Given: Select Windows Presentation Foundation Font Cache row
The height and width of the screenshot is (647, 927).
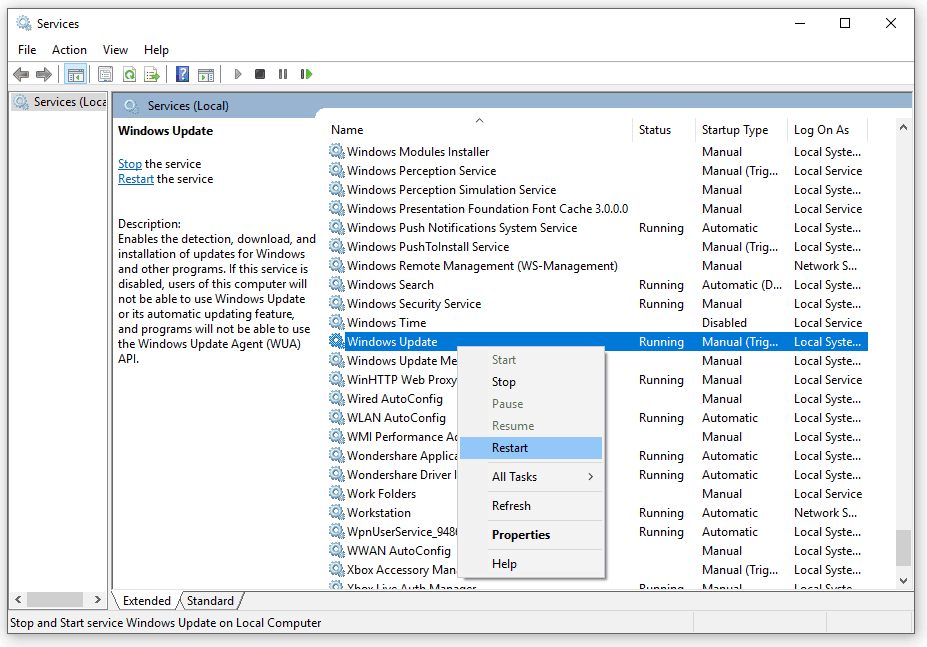Looking at the screenshot, I should tap(597, 208).
